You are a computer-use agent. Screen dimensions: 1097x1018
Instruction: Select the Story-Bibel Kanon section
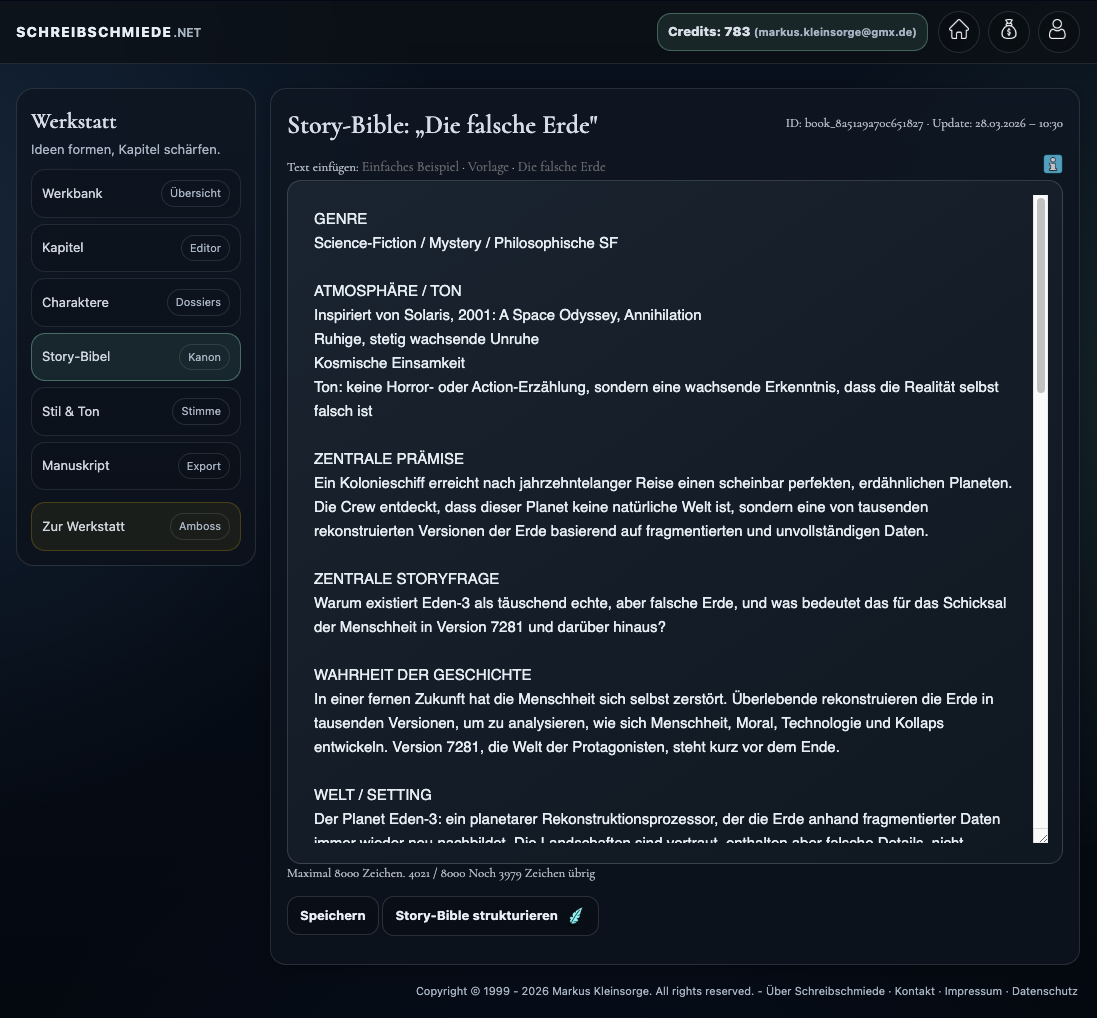pyautogui.click(x=135, y=356)
